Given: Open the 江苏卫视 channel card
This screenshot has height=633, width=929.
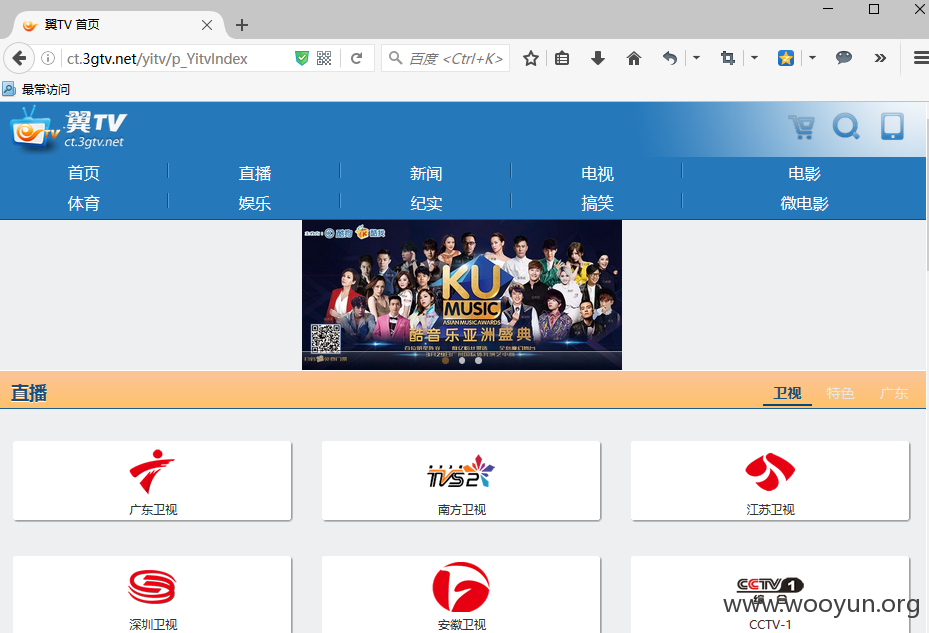Looking at the screenshot, I should pos(770,481).
